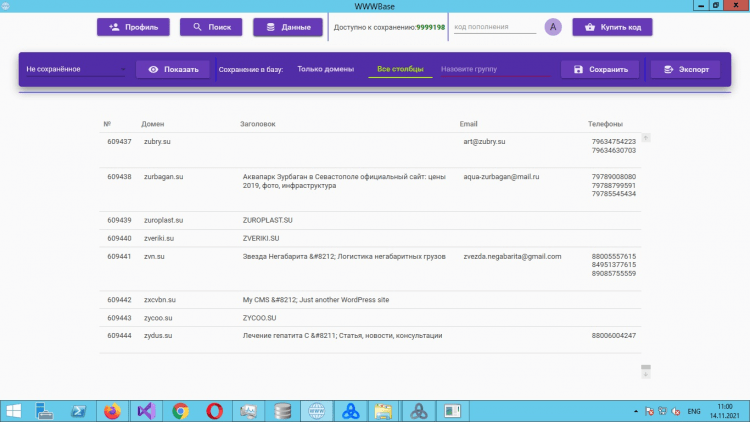This screenshot has height=422, width=750.
Task: Click the art@zubry.su email cell
Action: (x=484, y=142)
